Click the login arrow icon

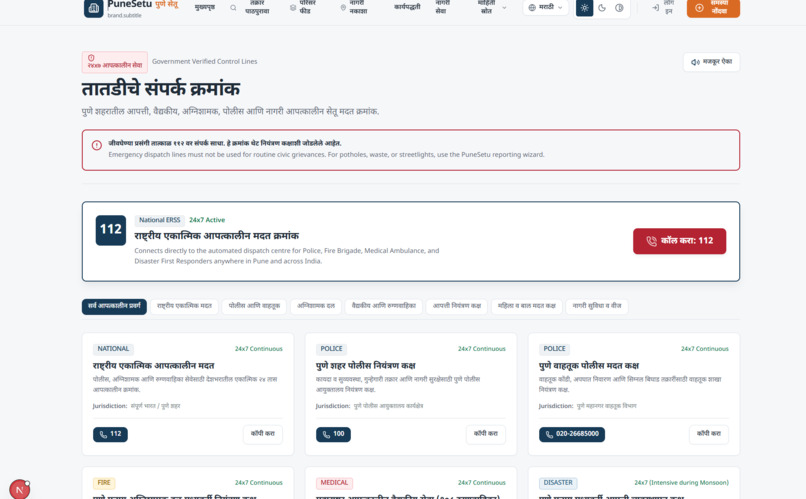(655, 8)
